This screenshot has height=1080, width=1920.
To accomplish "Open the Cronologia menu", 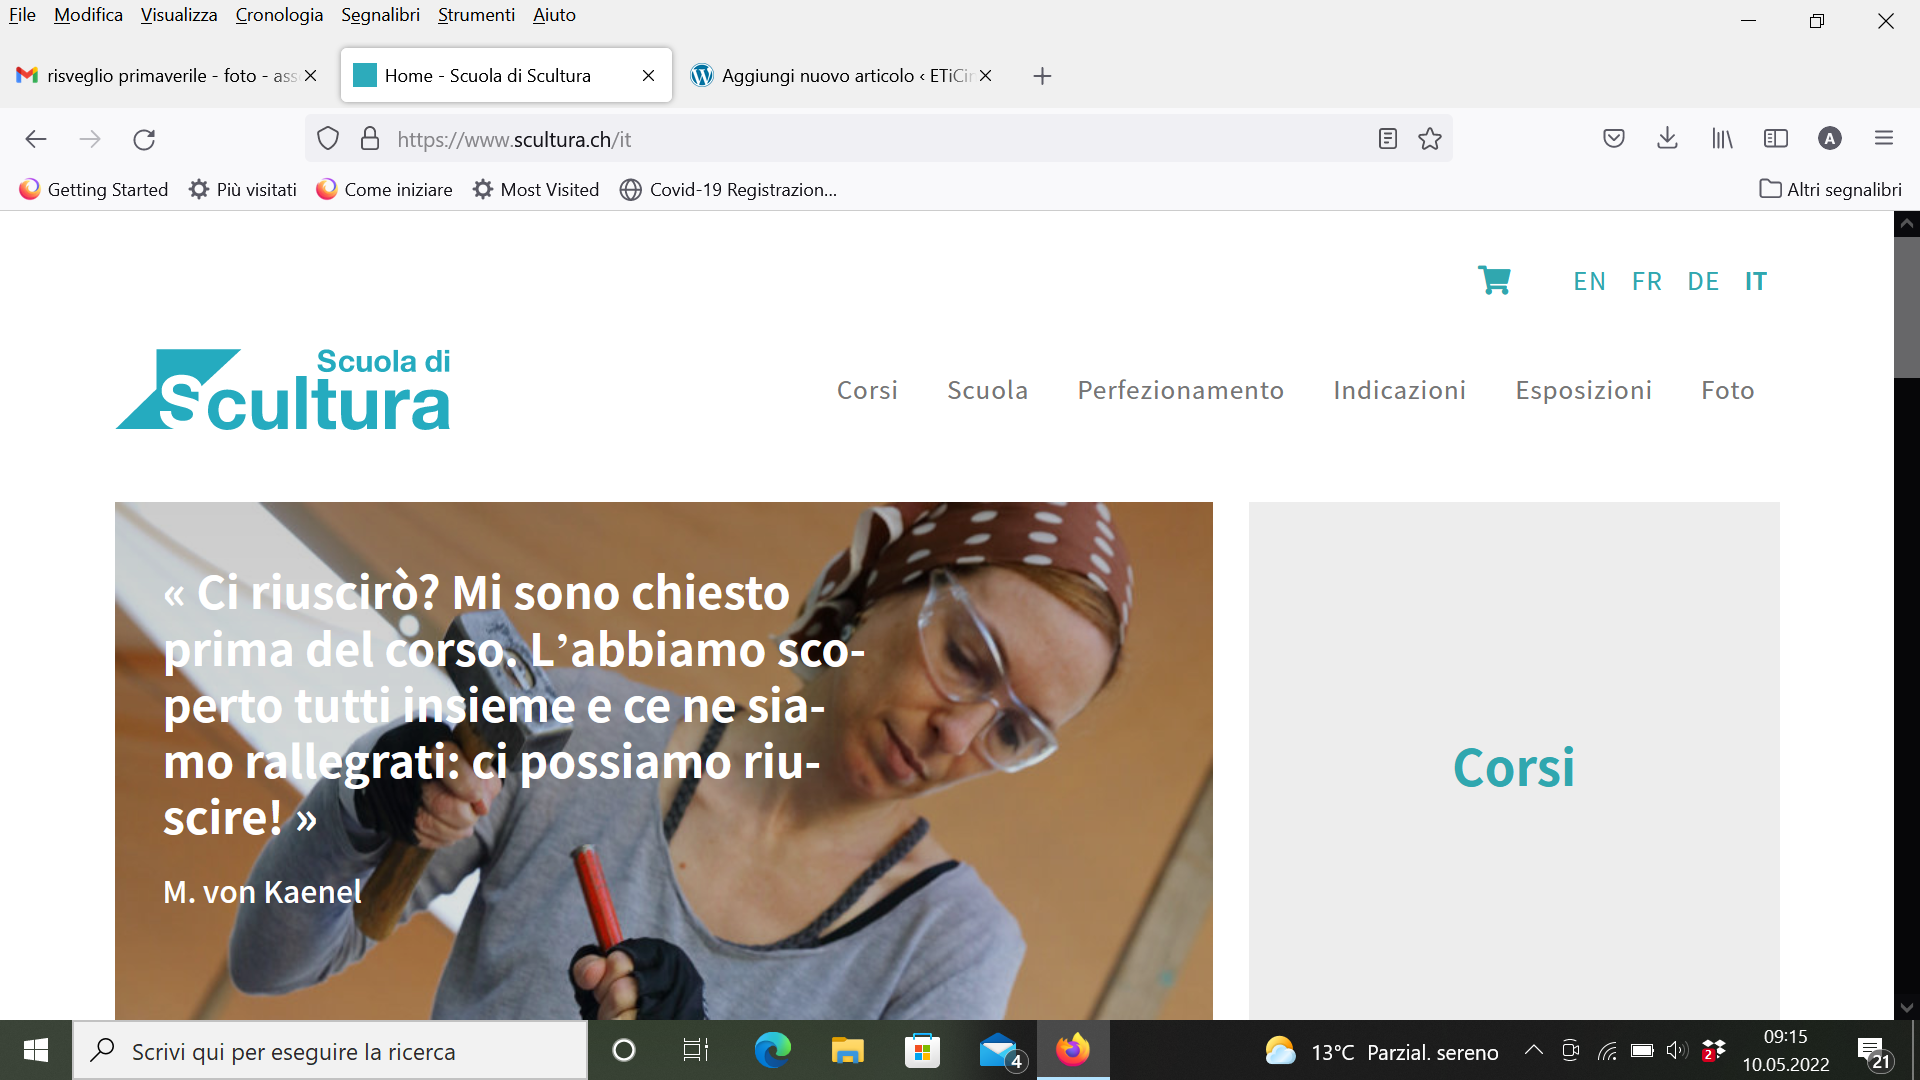I will coord(279,15).
